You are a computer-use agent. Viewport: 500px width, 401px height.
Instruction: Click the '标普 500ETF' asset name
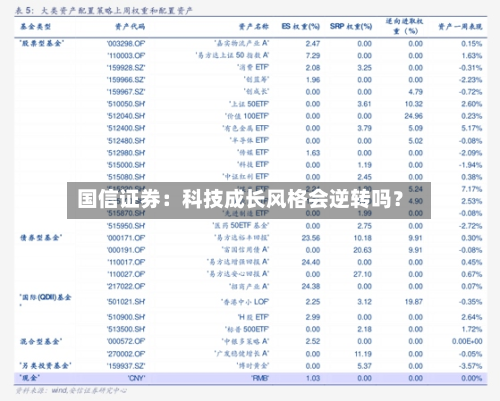pos(247,329)
